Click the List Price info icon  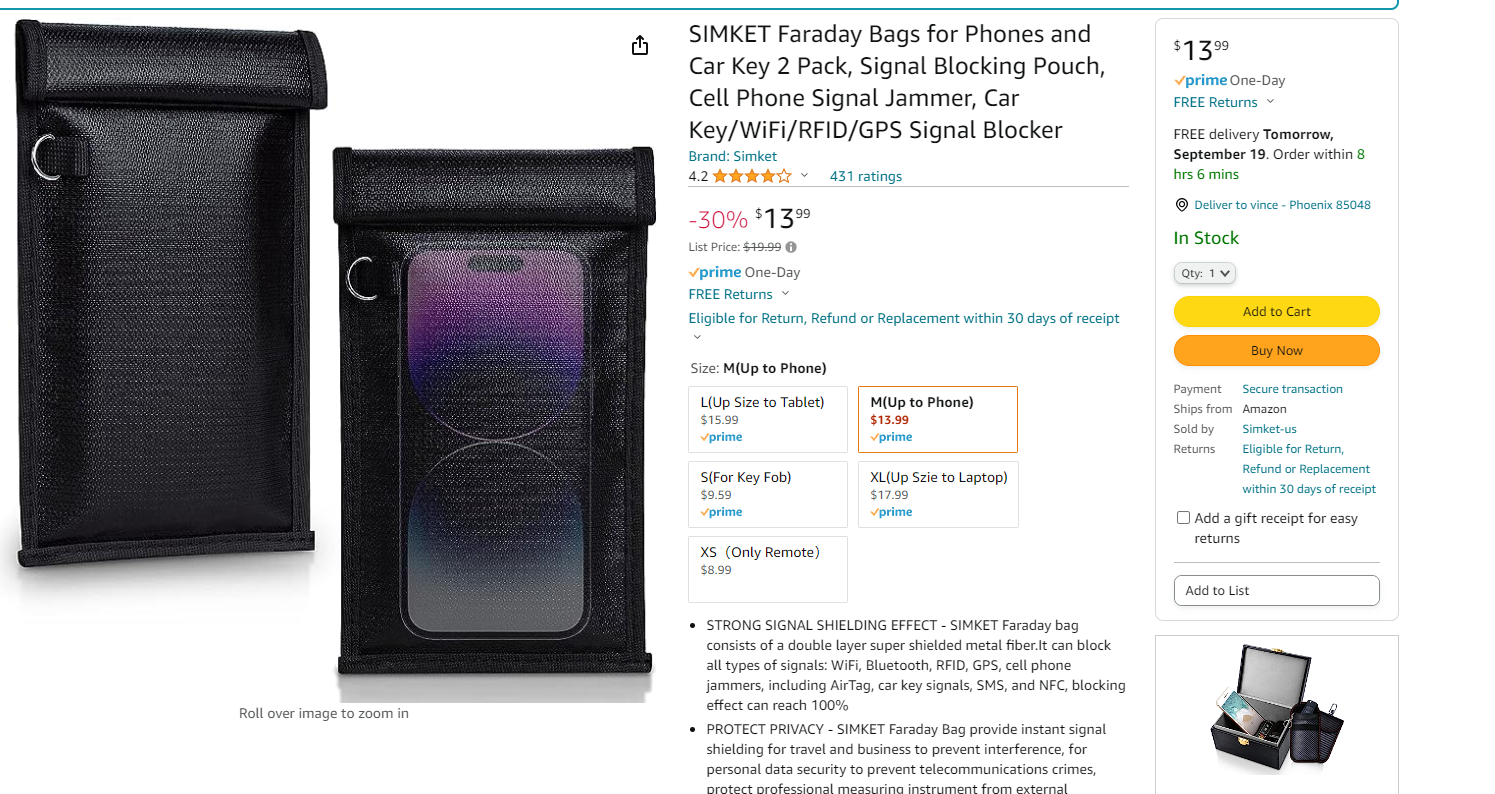(x=791, y=247)
